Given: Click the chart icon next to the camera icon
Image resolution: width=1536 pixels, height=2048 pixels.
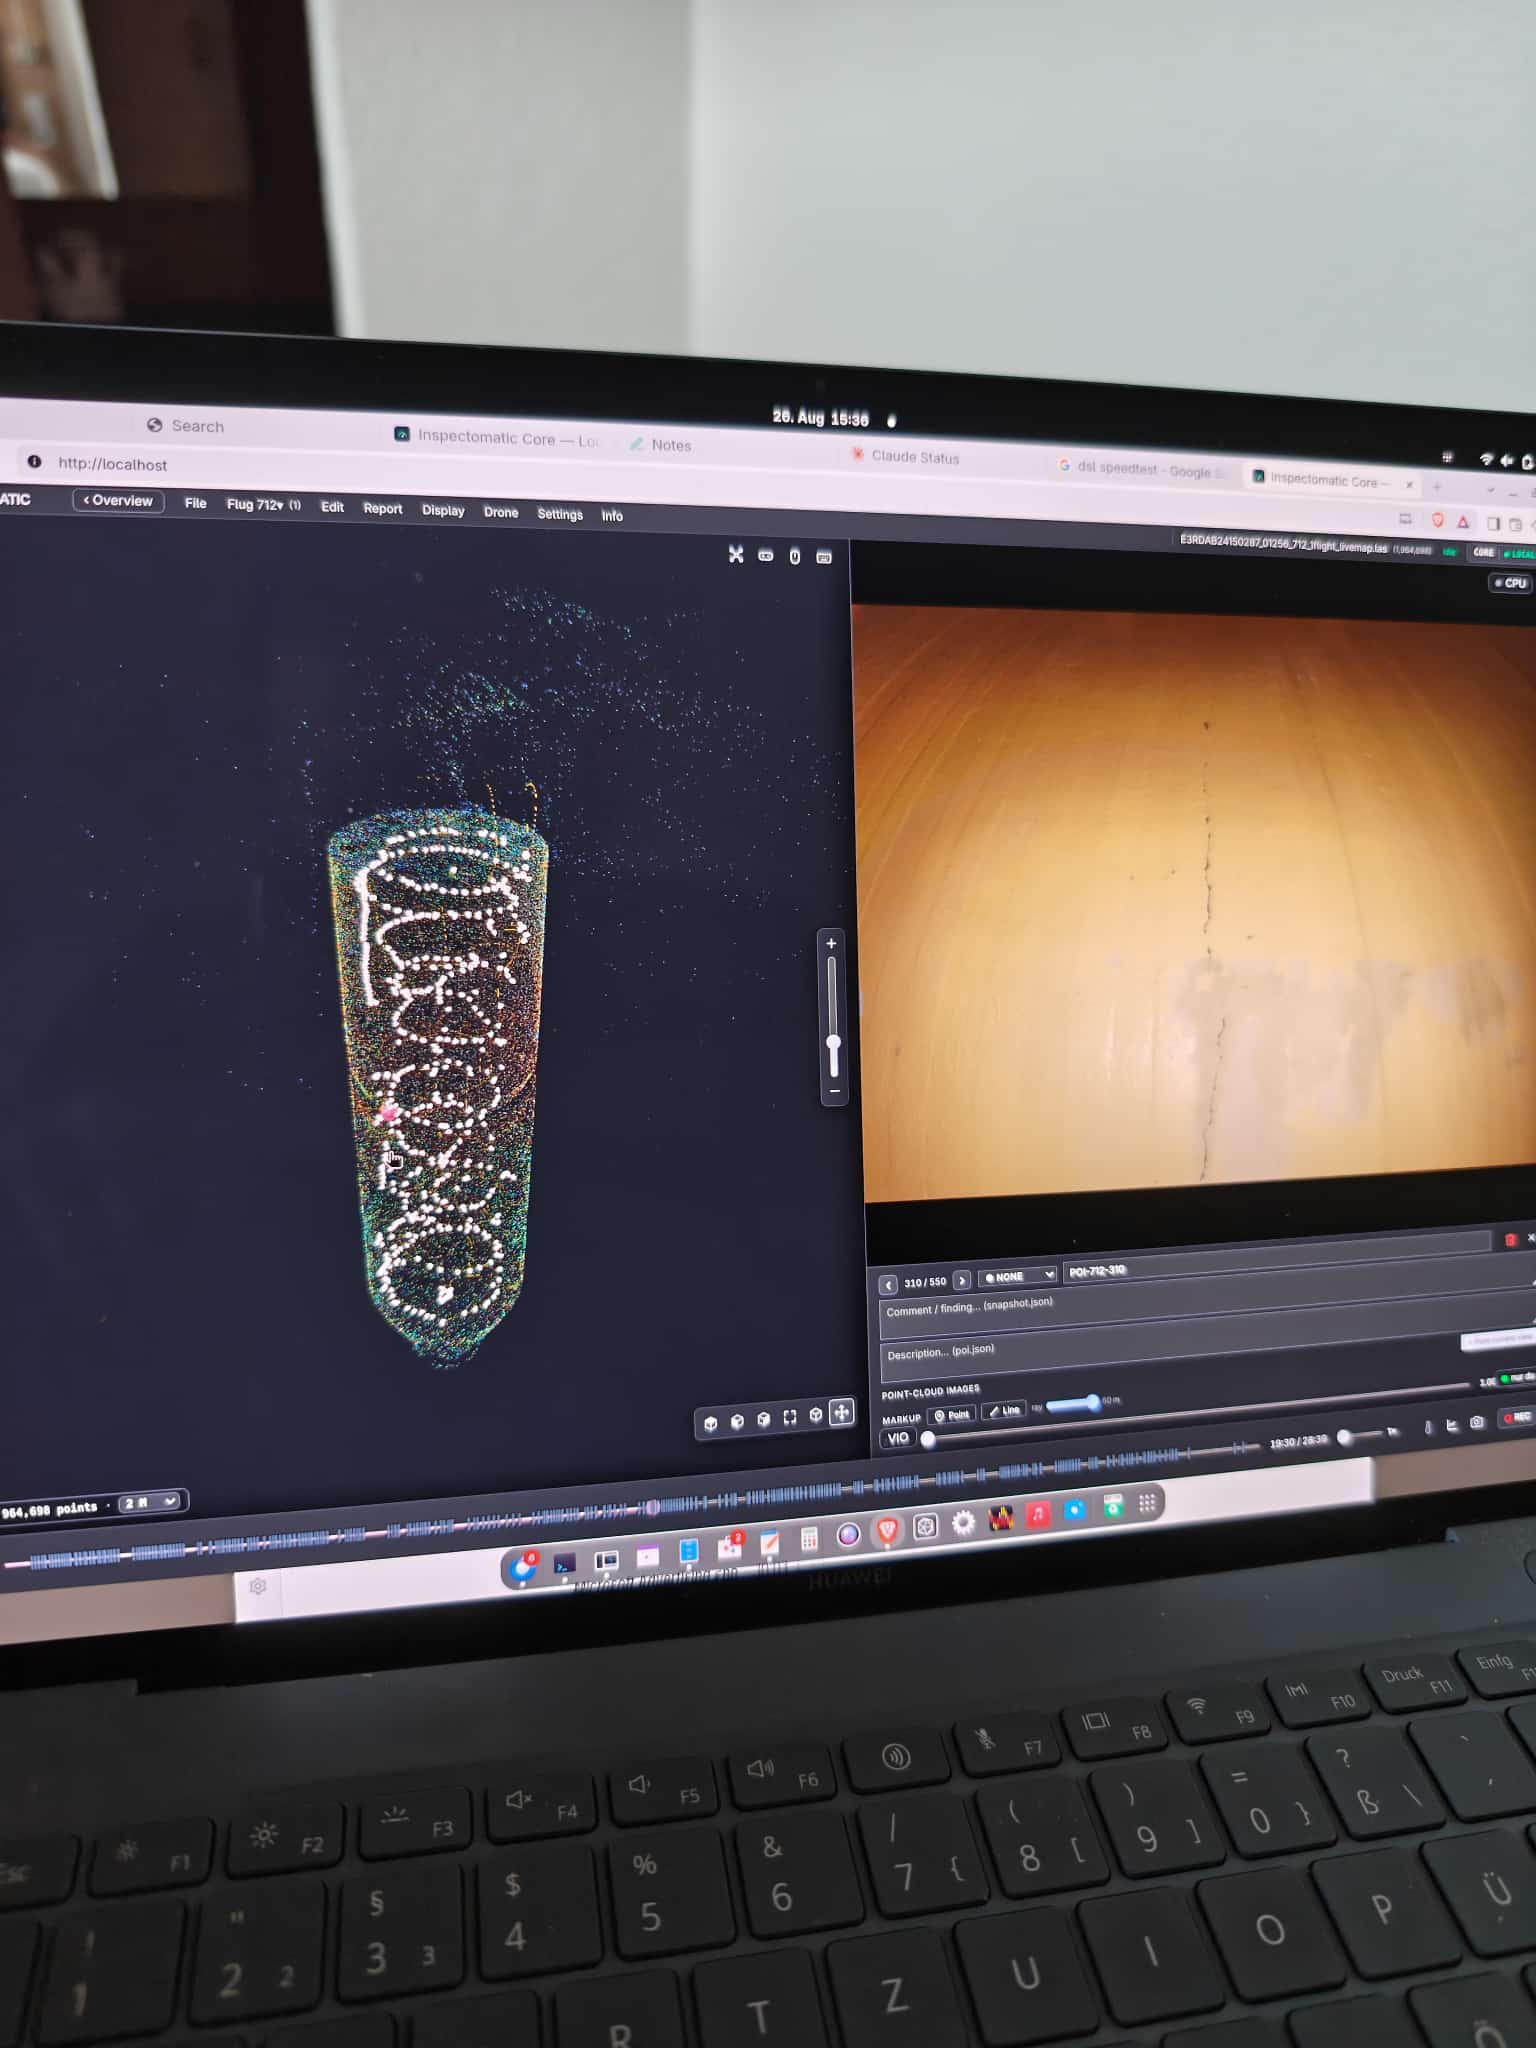Looking at the screenshot, I should click(x=1452, y=1425).
